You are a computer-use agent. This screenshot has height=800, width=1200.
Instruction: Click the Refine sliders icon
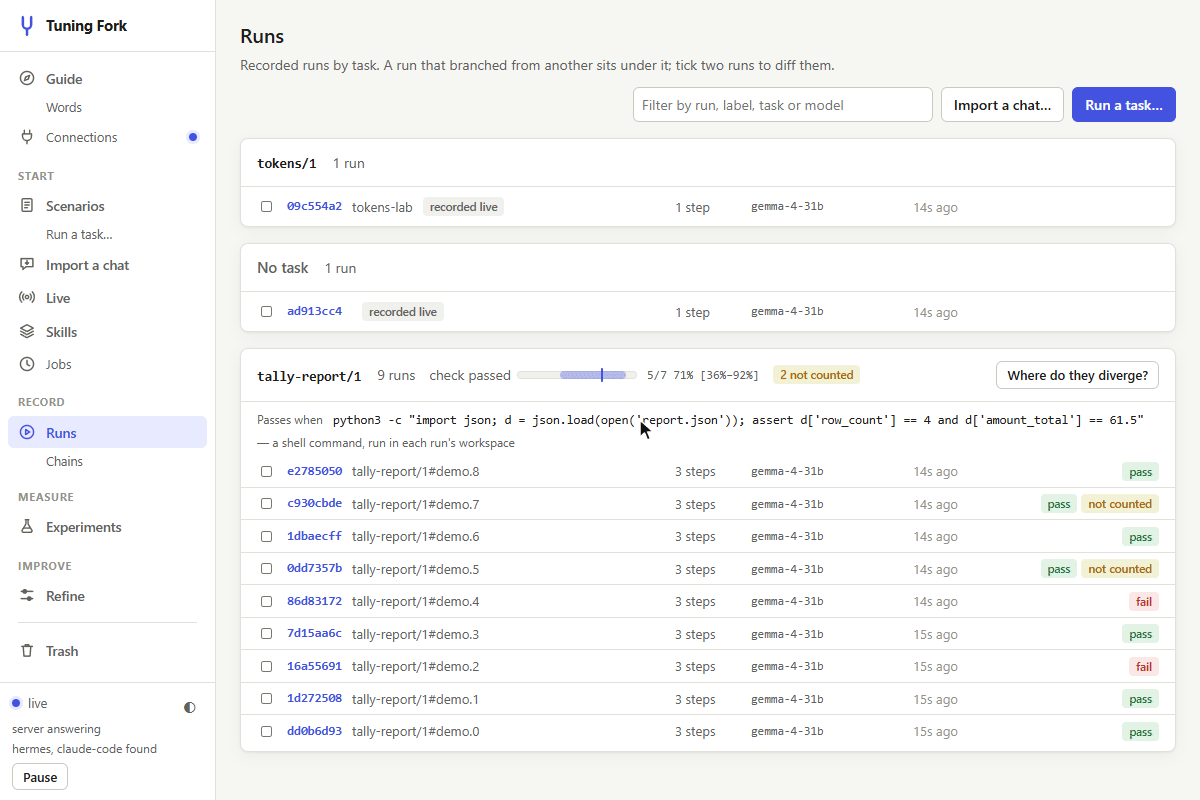click(27, 596)
